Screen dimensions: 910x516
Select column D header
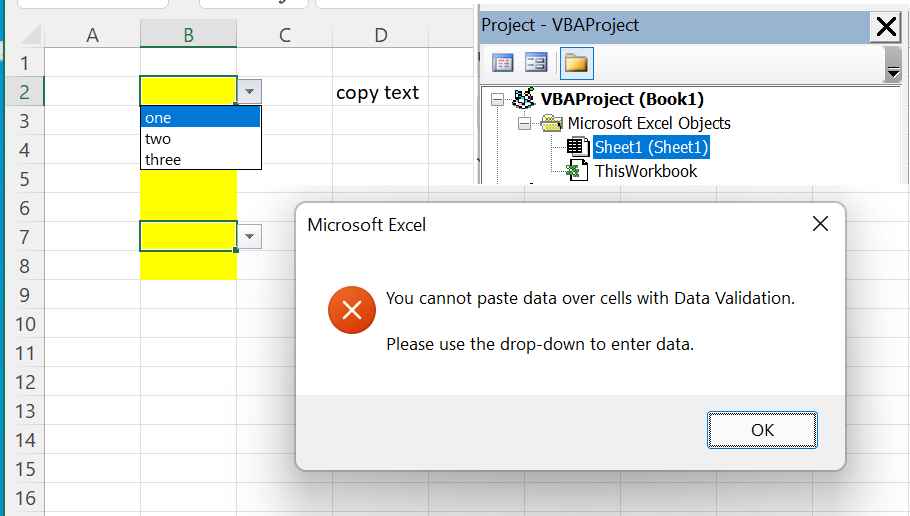coord(380,35)
